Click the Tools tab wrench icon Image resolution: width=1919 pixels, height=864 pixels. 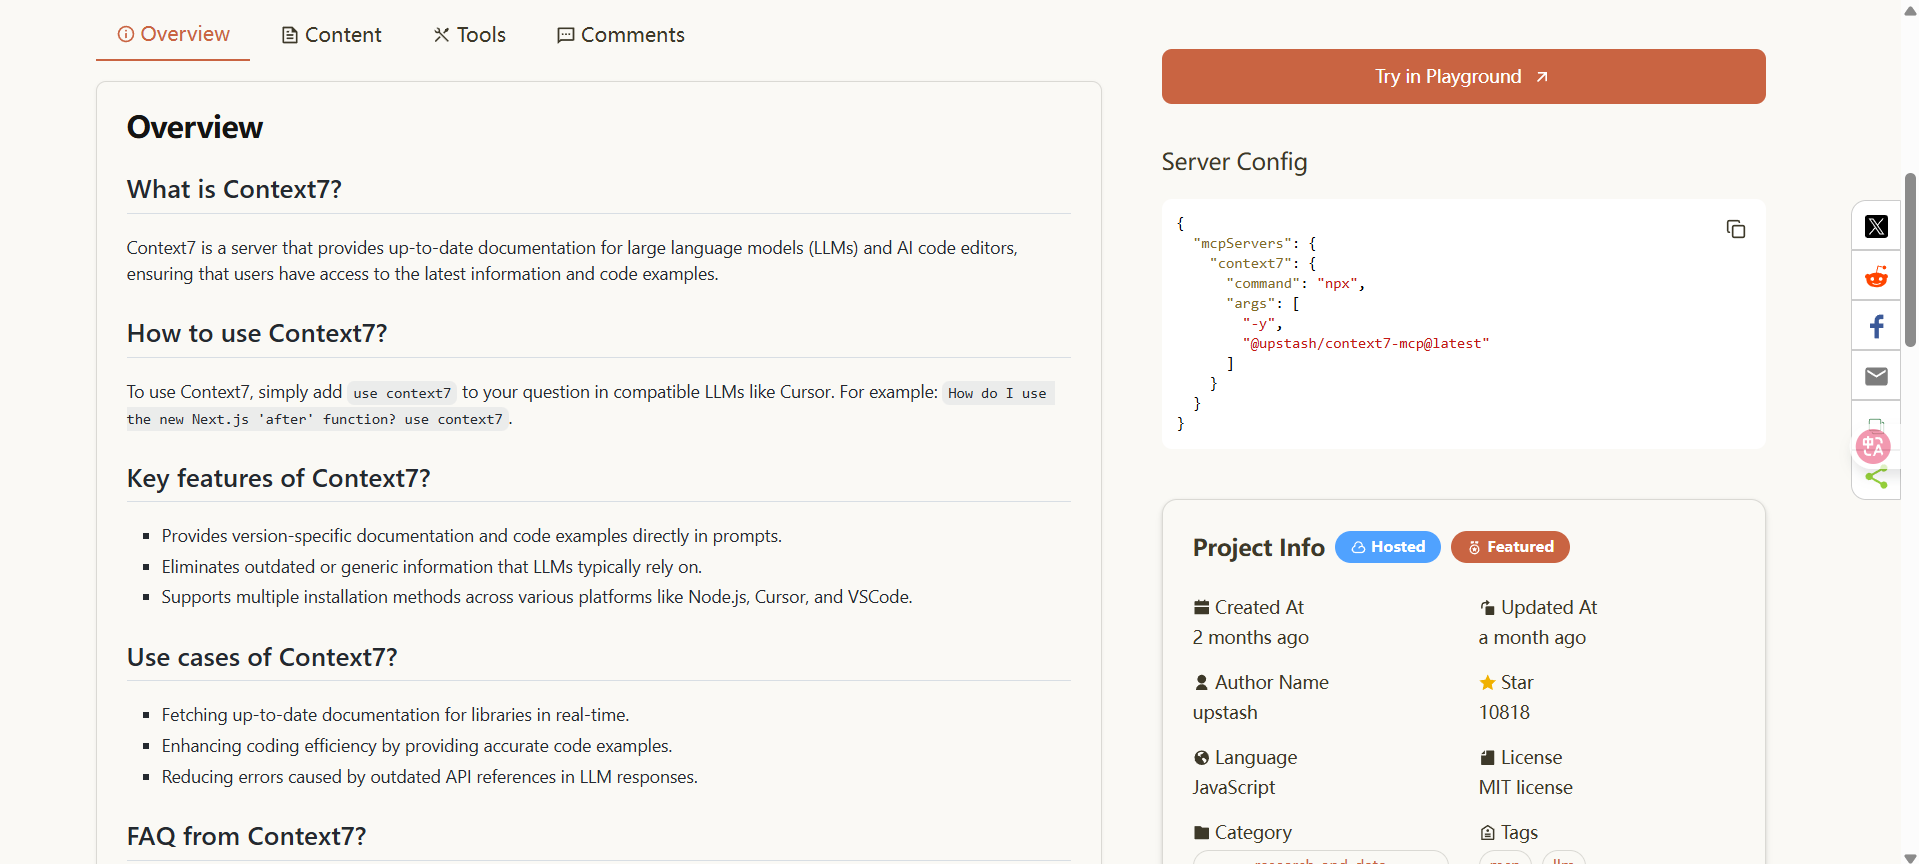(x=441, y=35)
